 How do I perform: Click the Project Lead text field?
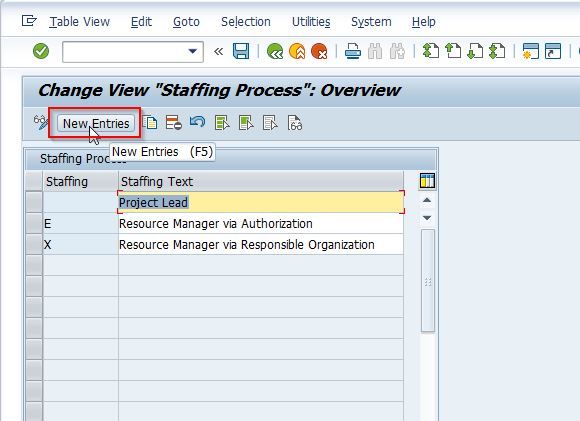[261, 202]
